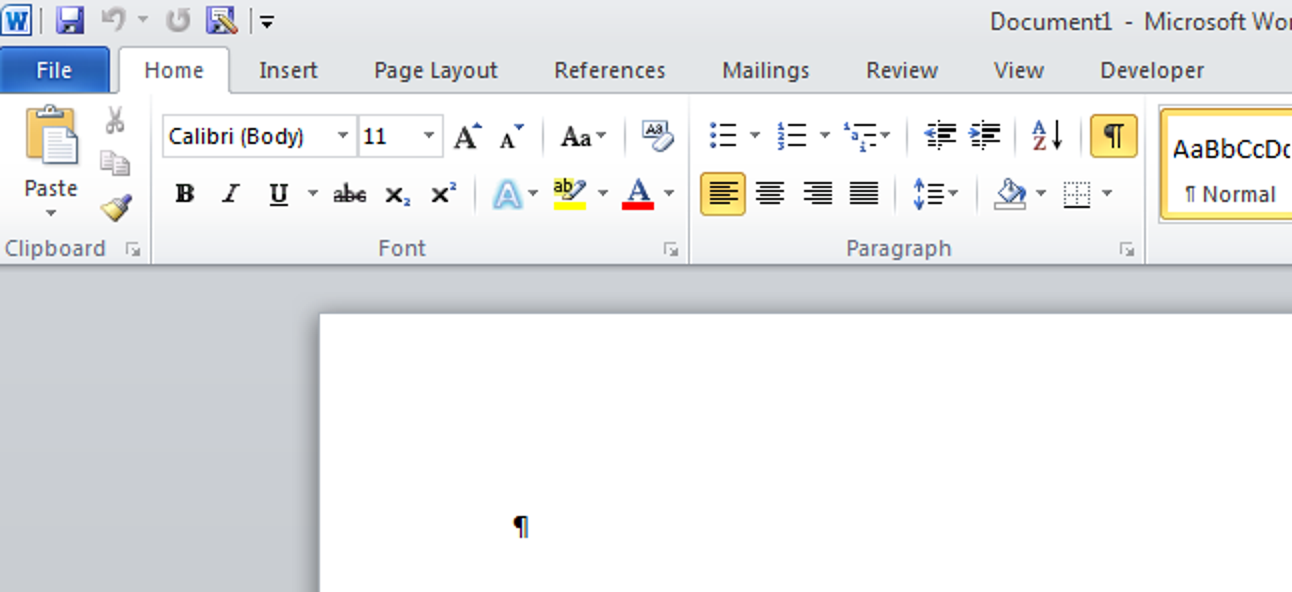Expand the font color dropdown arrow
Viewport: 1292px width, 592px height.
(669, 194)
